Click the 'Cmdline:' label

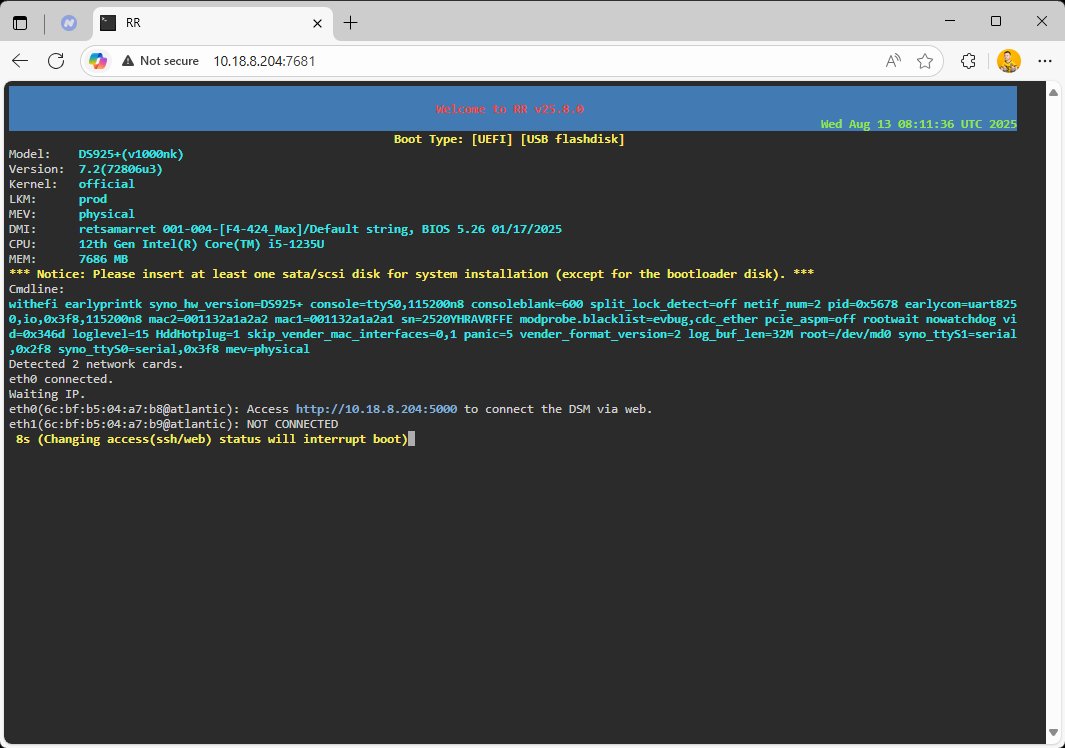tap(37, 289)
